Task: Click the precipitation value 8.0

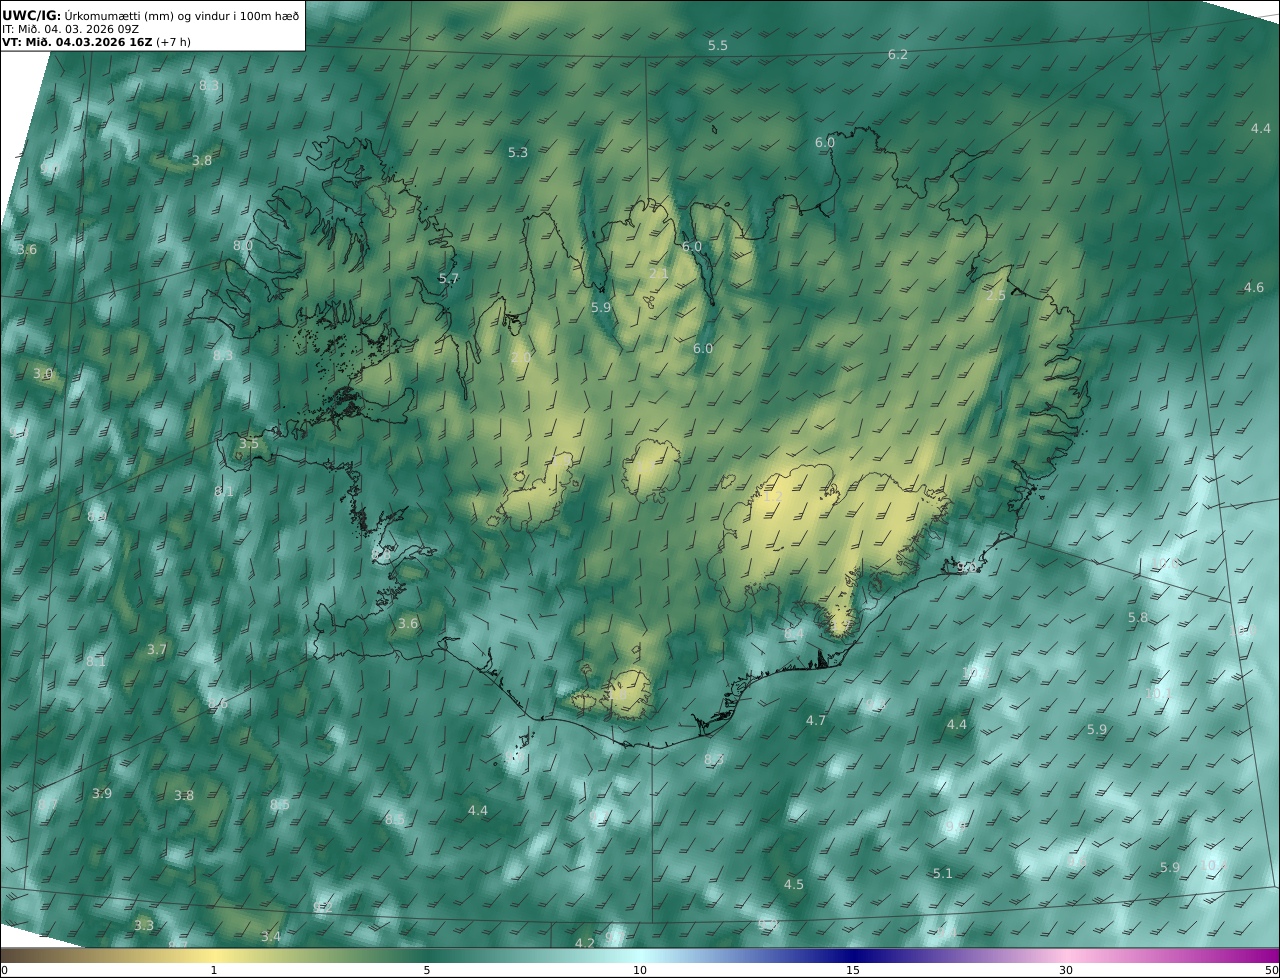Action: (243, 246)
